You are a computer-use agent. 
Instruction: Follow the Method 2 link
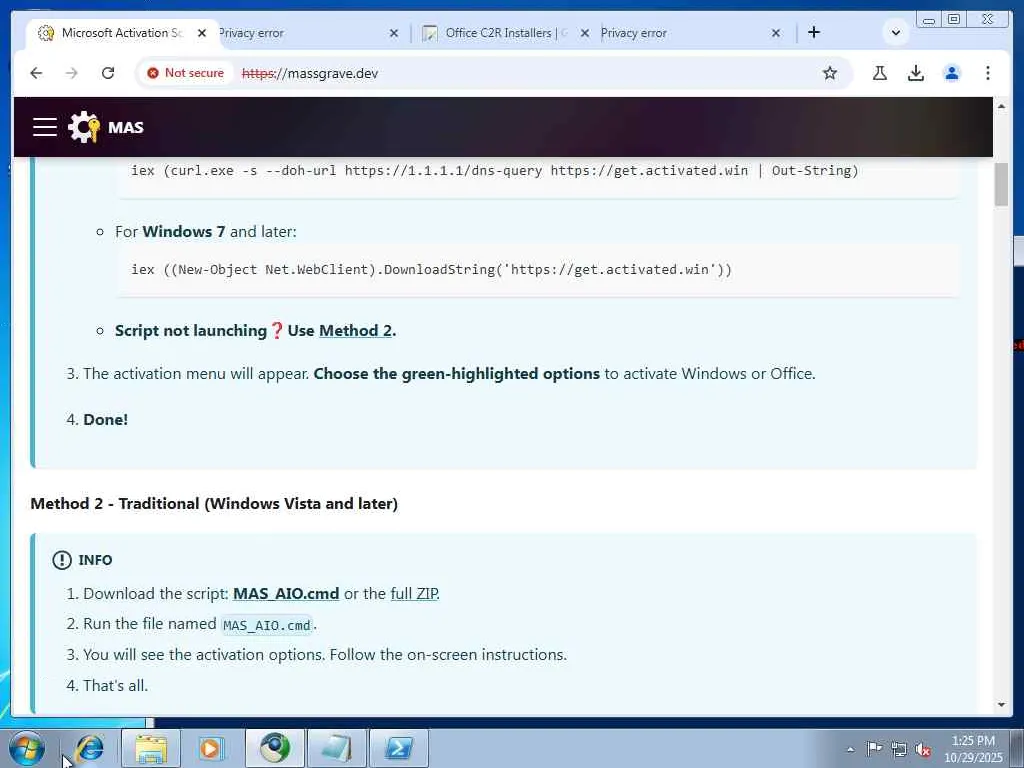[355, 330]
